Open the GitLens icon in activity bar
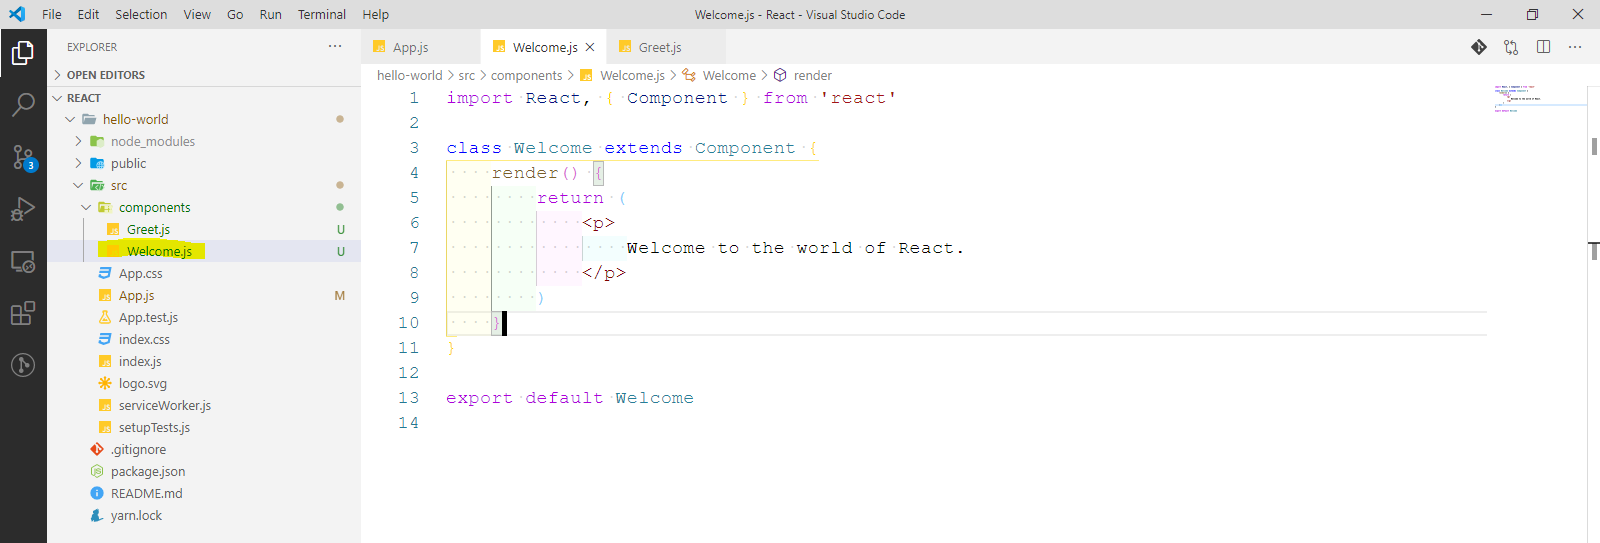 click(23, 365)
